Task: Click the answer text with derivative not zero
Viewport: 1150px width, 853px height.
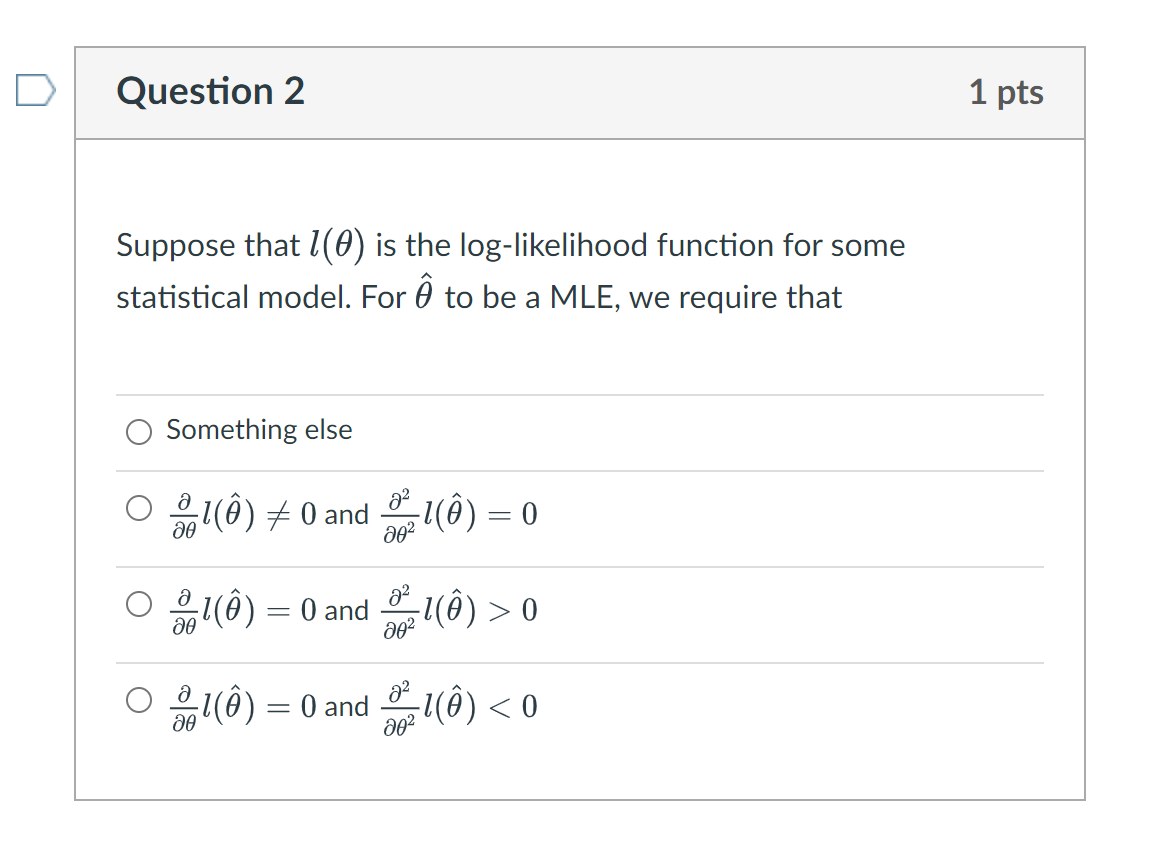Action: pos(350,513)
